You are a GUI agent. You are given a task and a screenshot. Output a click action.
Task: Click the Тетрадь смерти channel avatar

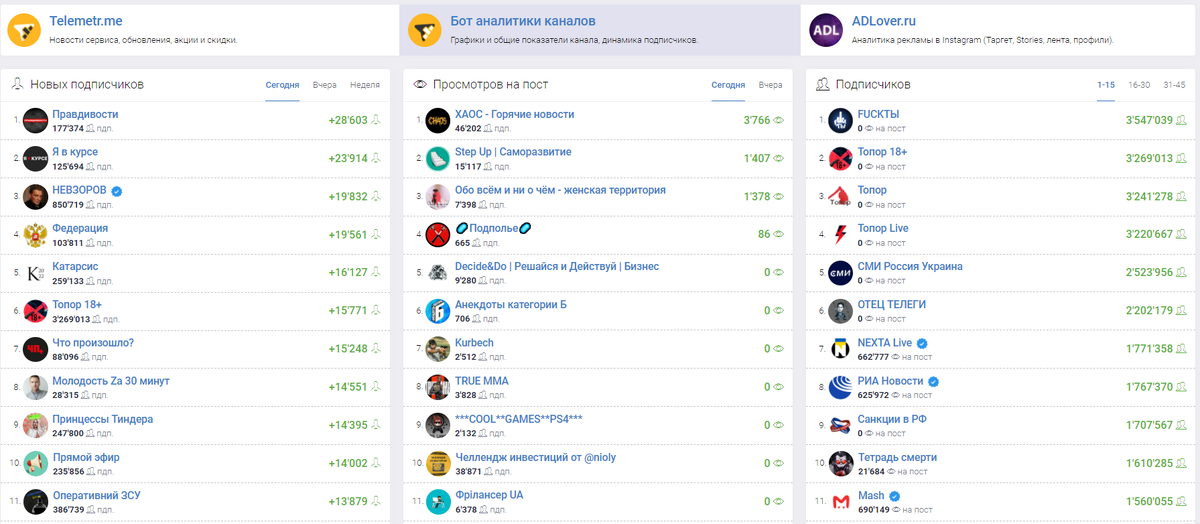coord(841,464)
